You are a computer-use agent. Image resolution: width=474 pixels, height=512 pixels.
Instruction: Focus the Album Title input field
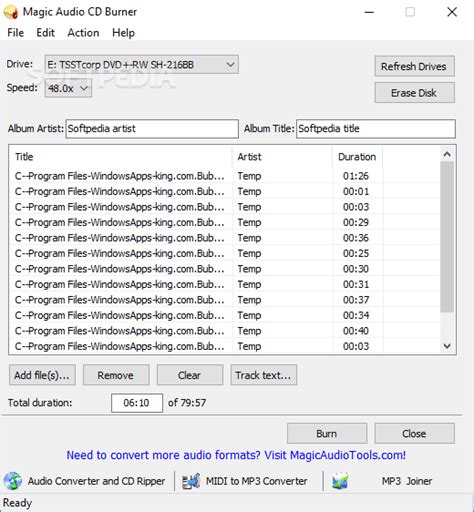pos(376,129)
